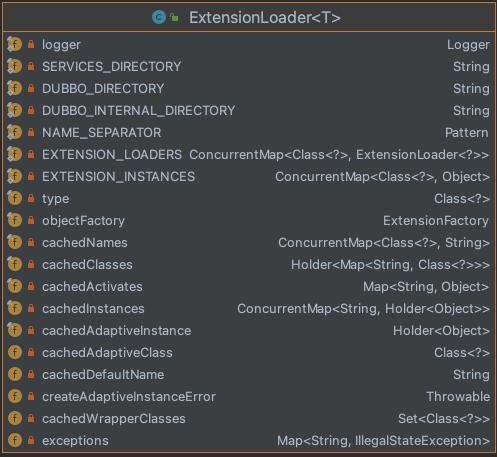Click the Map<String, IllegalStateException> type
Image resolution: width=497 pixels, height=457 pixels.
tap(383, 441)
